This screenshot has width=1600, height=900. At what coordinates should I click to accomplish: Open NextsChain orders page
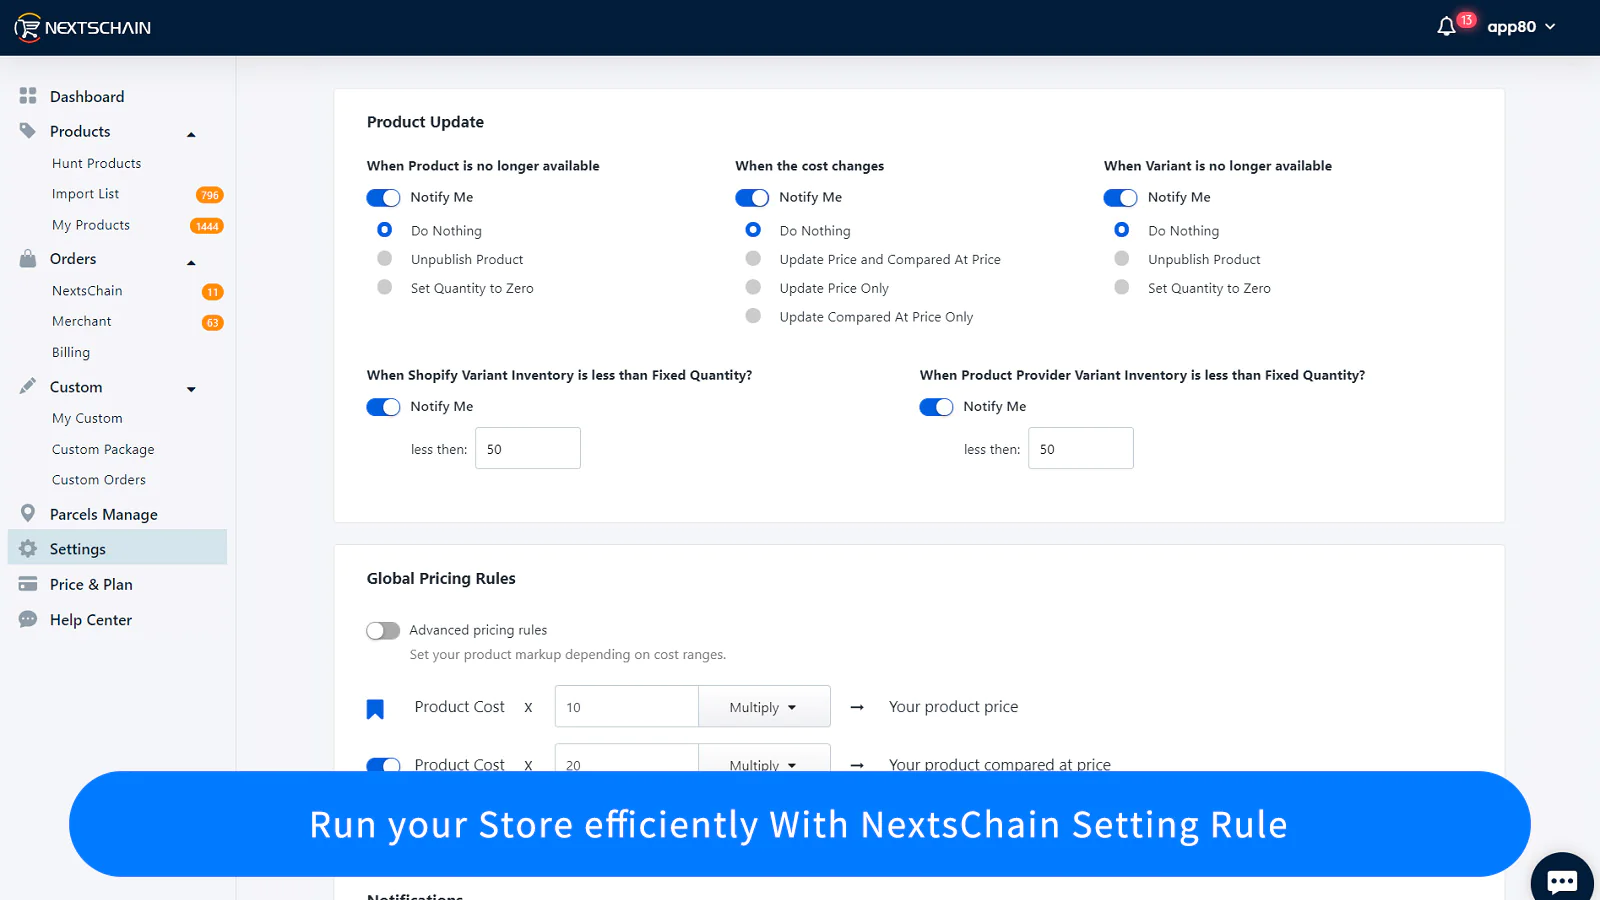87,290
